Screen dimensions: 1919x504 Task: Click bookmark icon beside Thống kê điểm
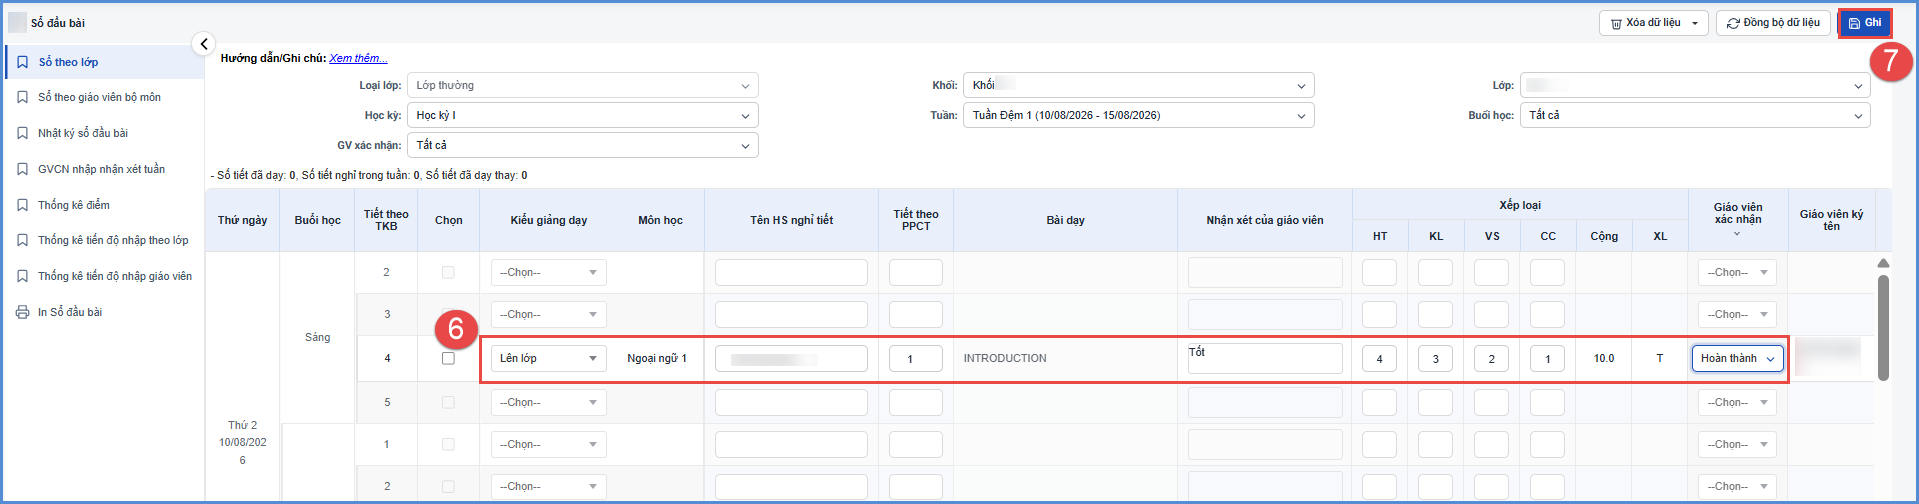tap(22, 205)
